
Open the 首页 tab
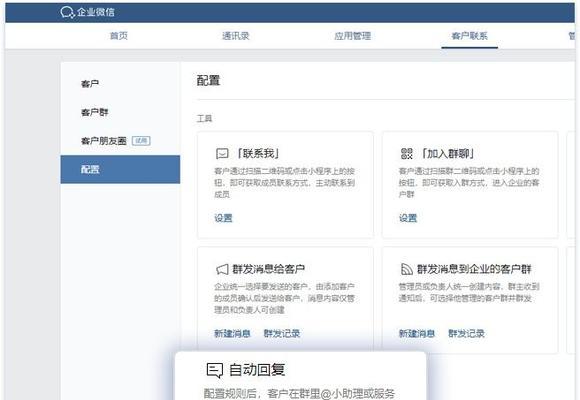(x=119, y=36)
